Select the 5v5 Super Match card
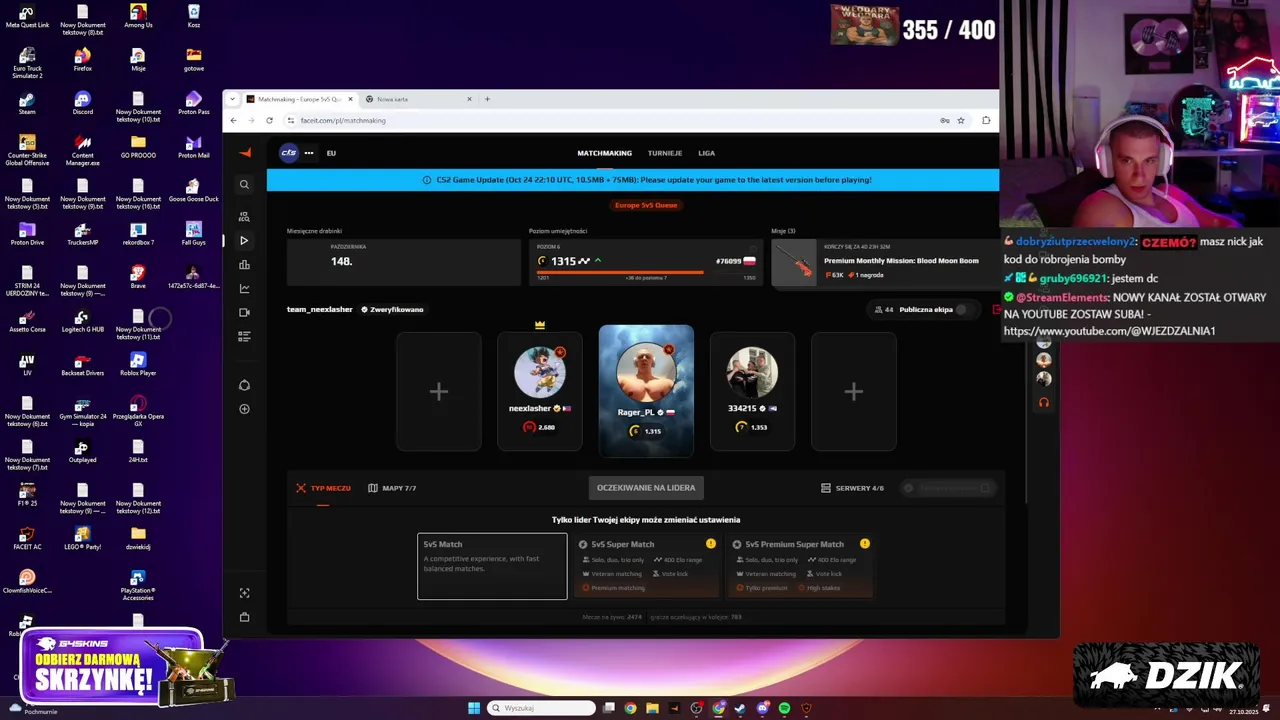Screen dimensions: 1280x720 pos(647,566)
